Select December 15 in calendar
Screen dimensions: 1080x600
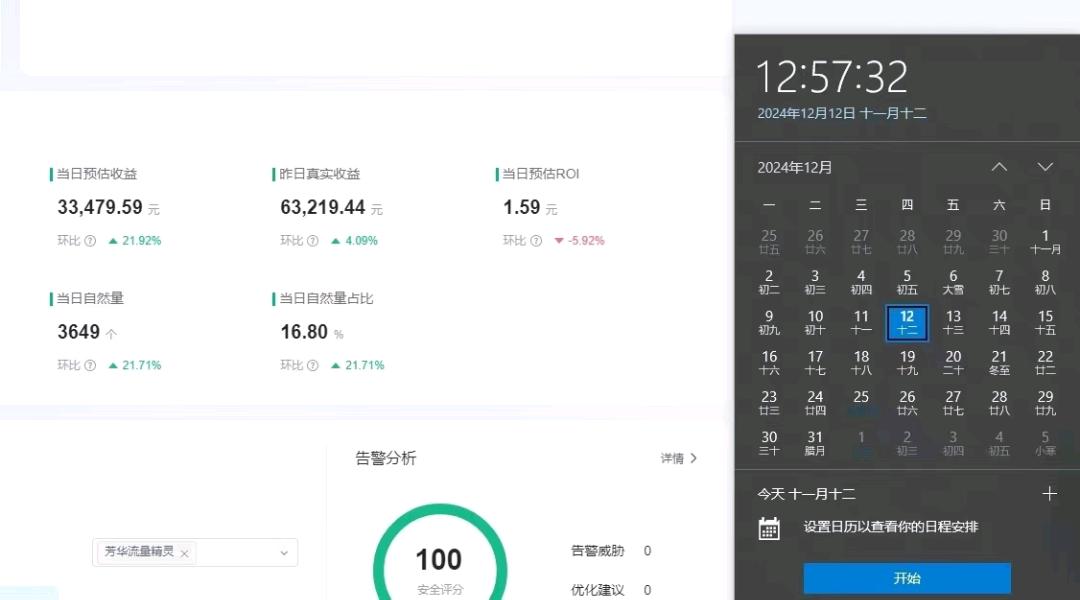[x=1045, y=322]
